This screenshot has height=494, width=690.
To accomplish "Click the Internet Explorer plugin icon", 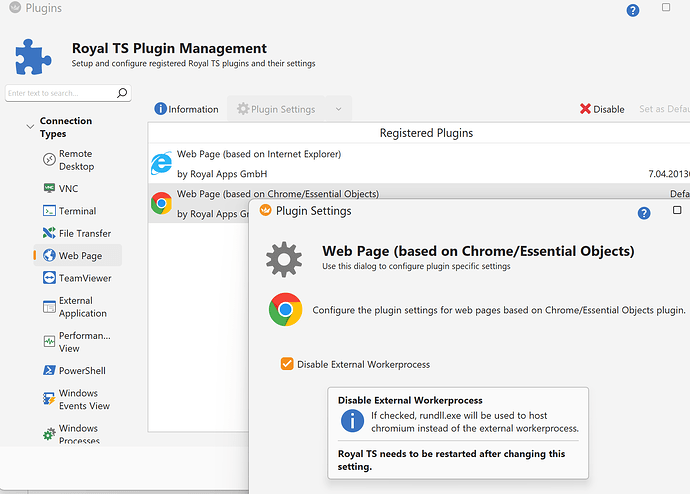I will (x=161, y=163).
